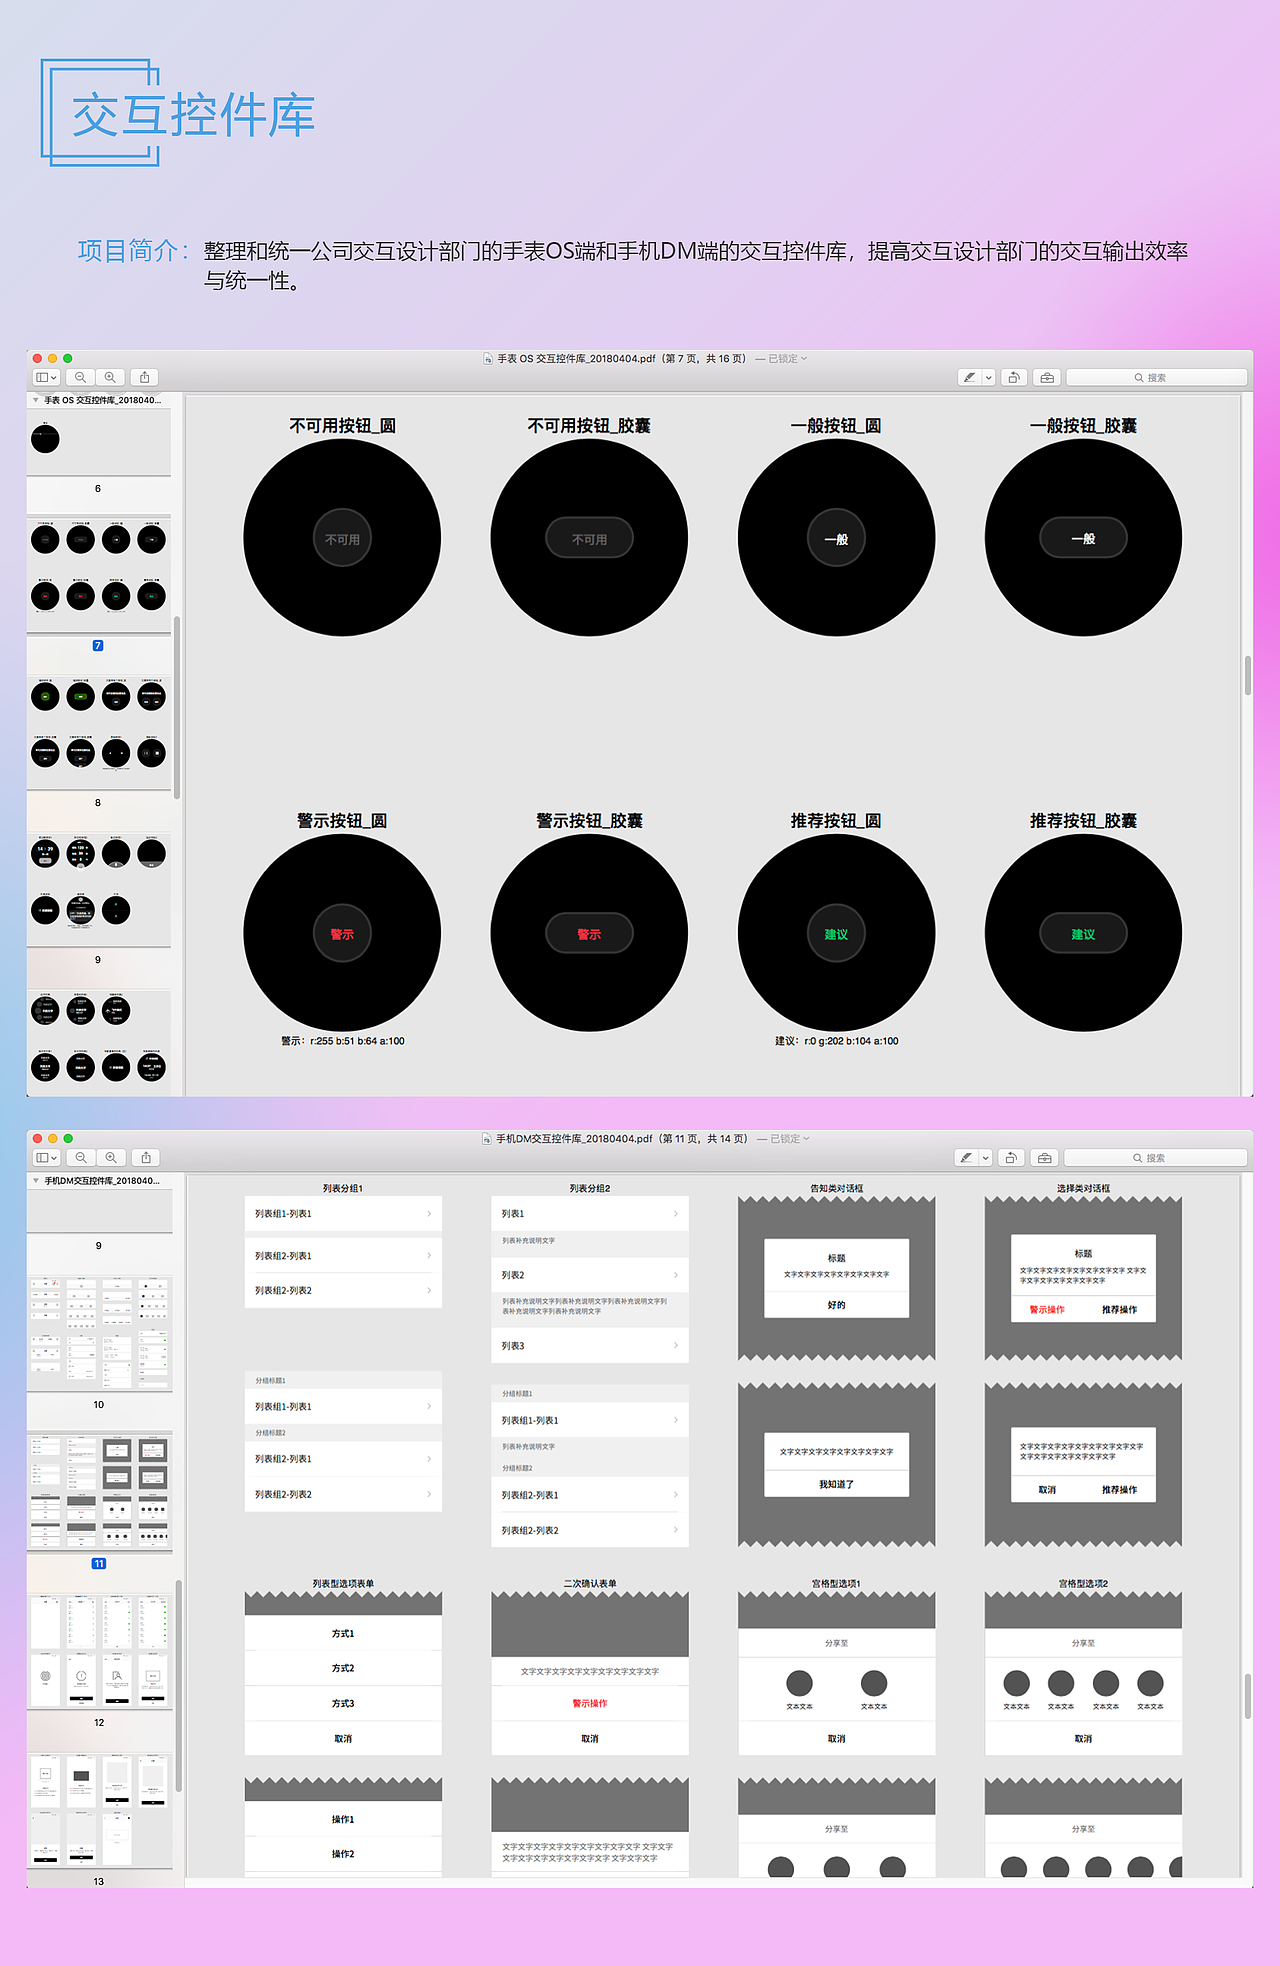Click capsule 不可用 button on watch page
Viewport: 1280px width, 1966px height.
(x=589, y=538)
